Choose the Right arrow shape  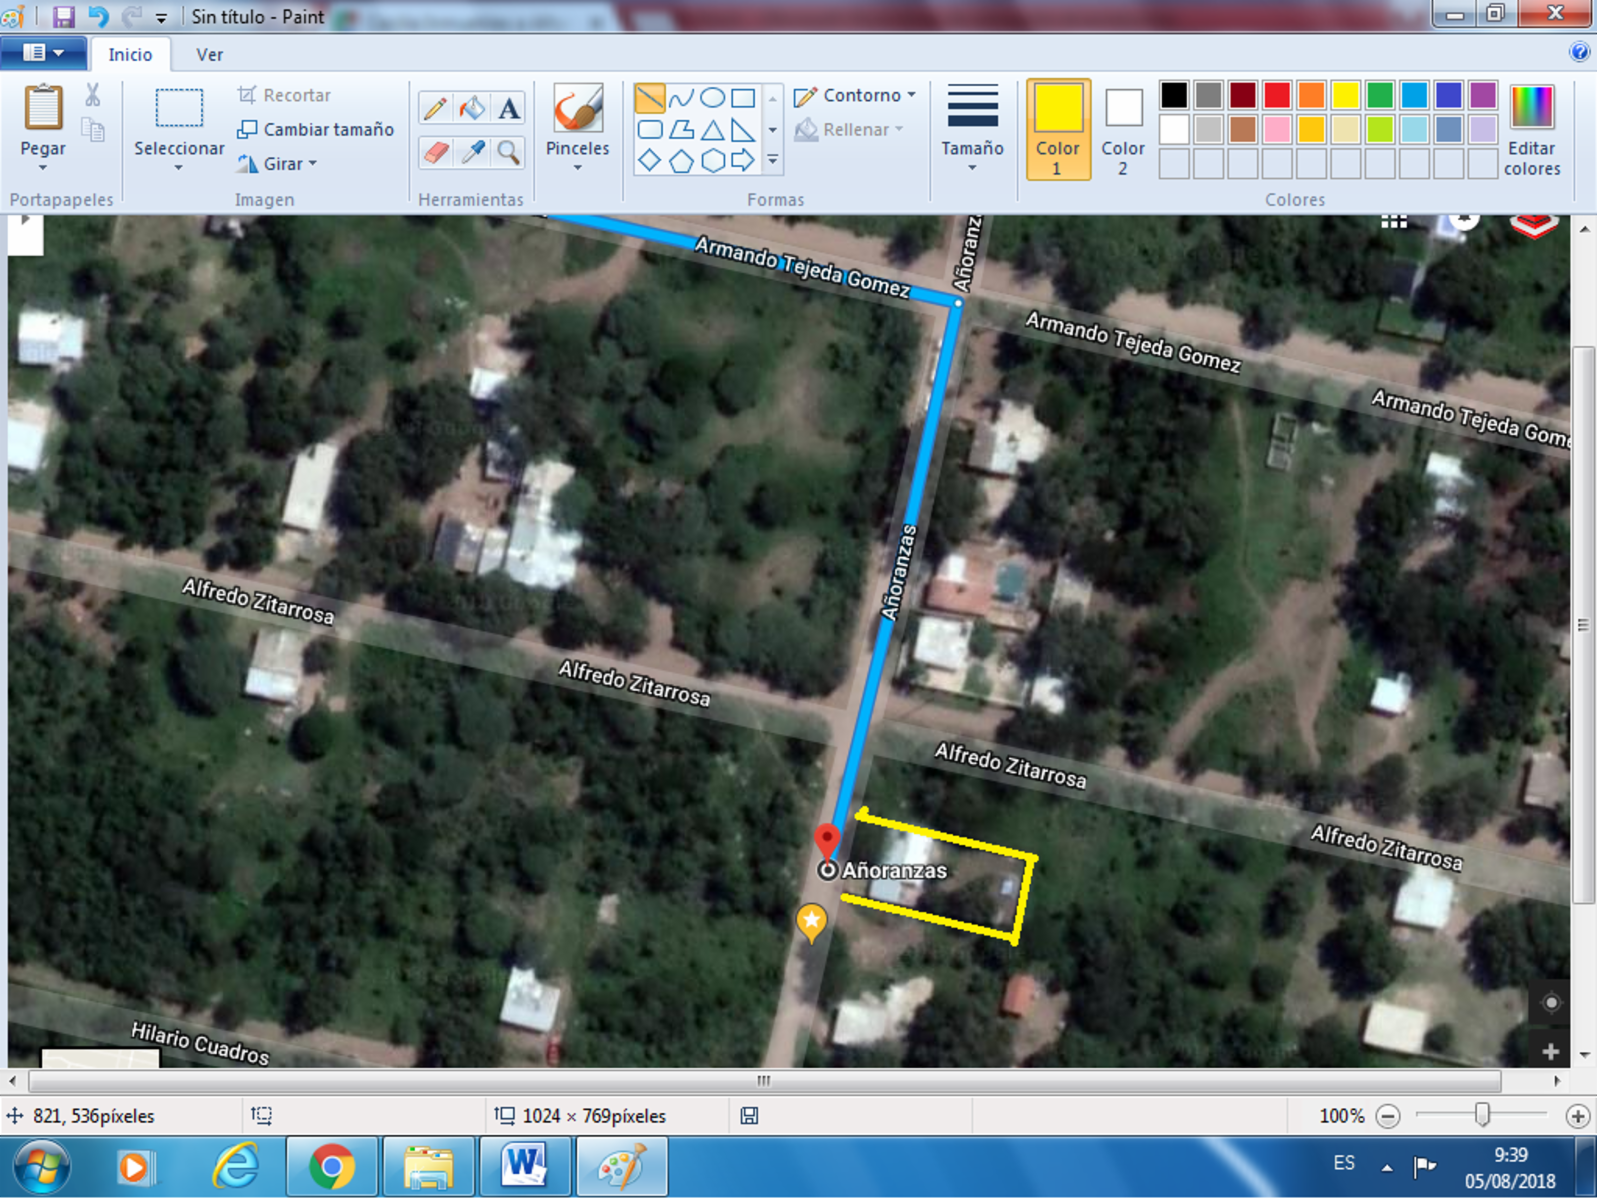[x=743, y=161]
